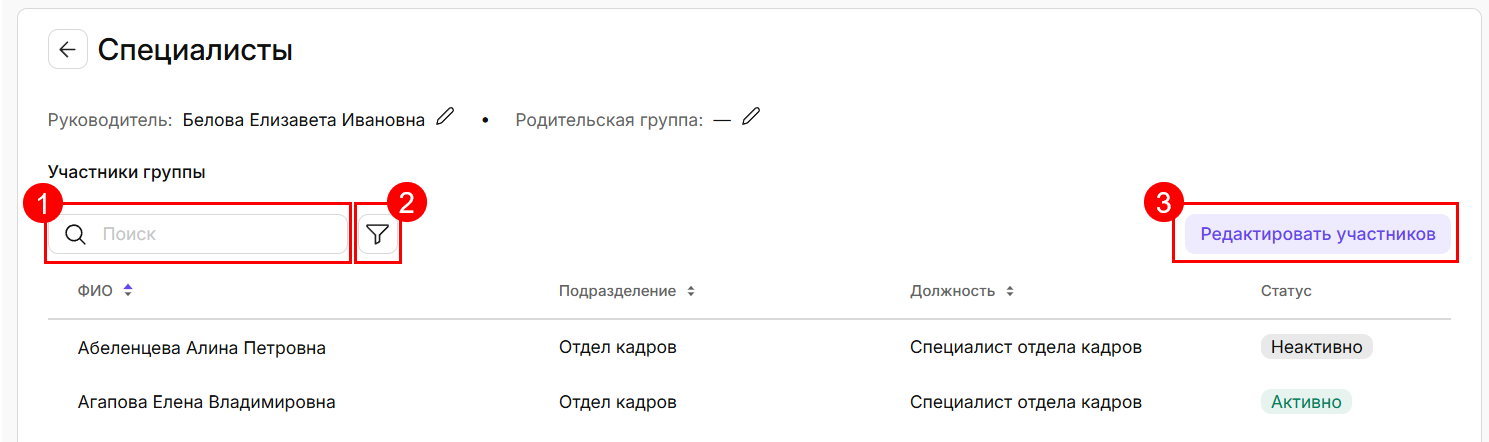
Task: Go back using the arrow button
Action: [x=67, y=50]
